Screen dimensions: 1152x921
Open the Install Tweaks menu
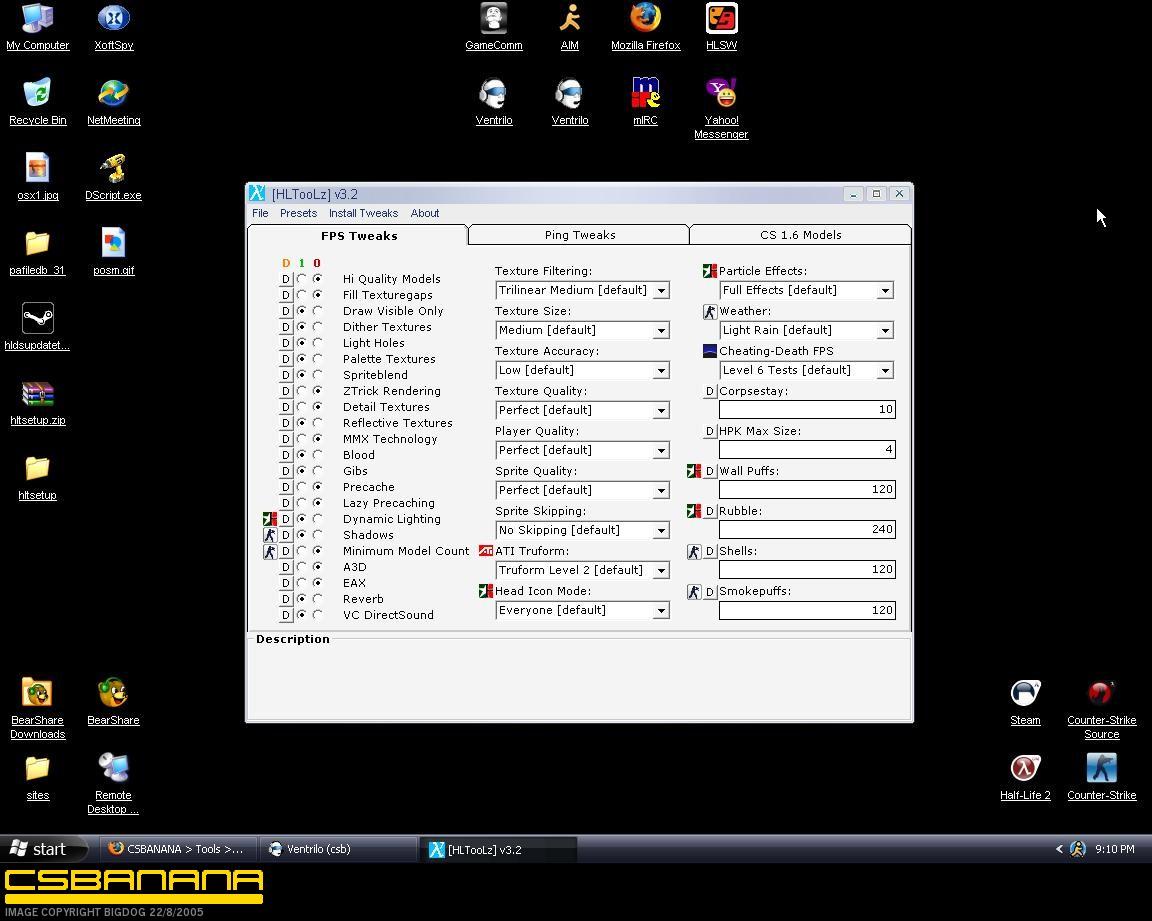click(x=364, y=213)
